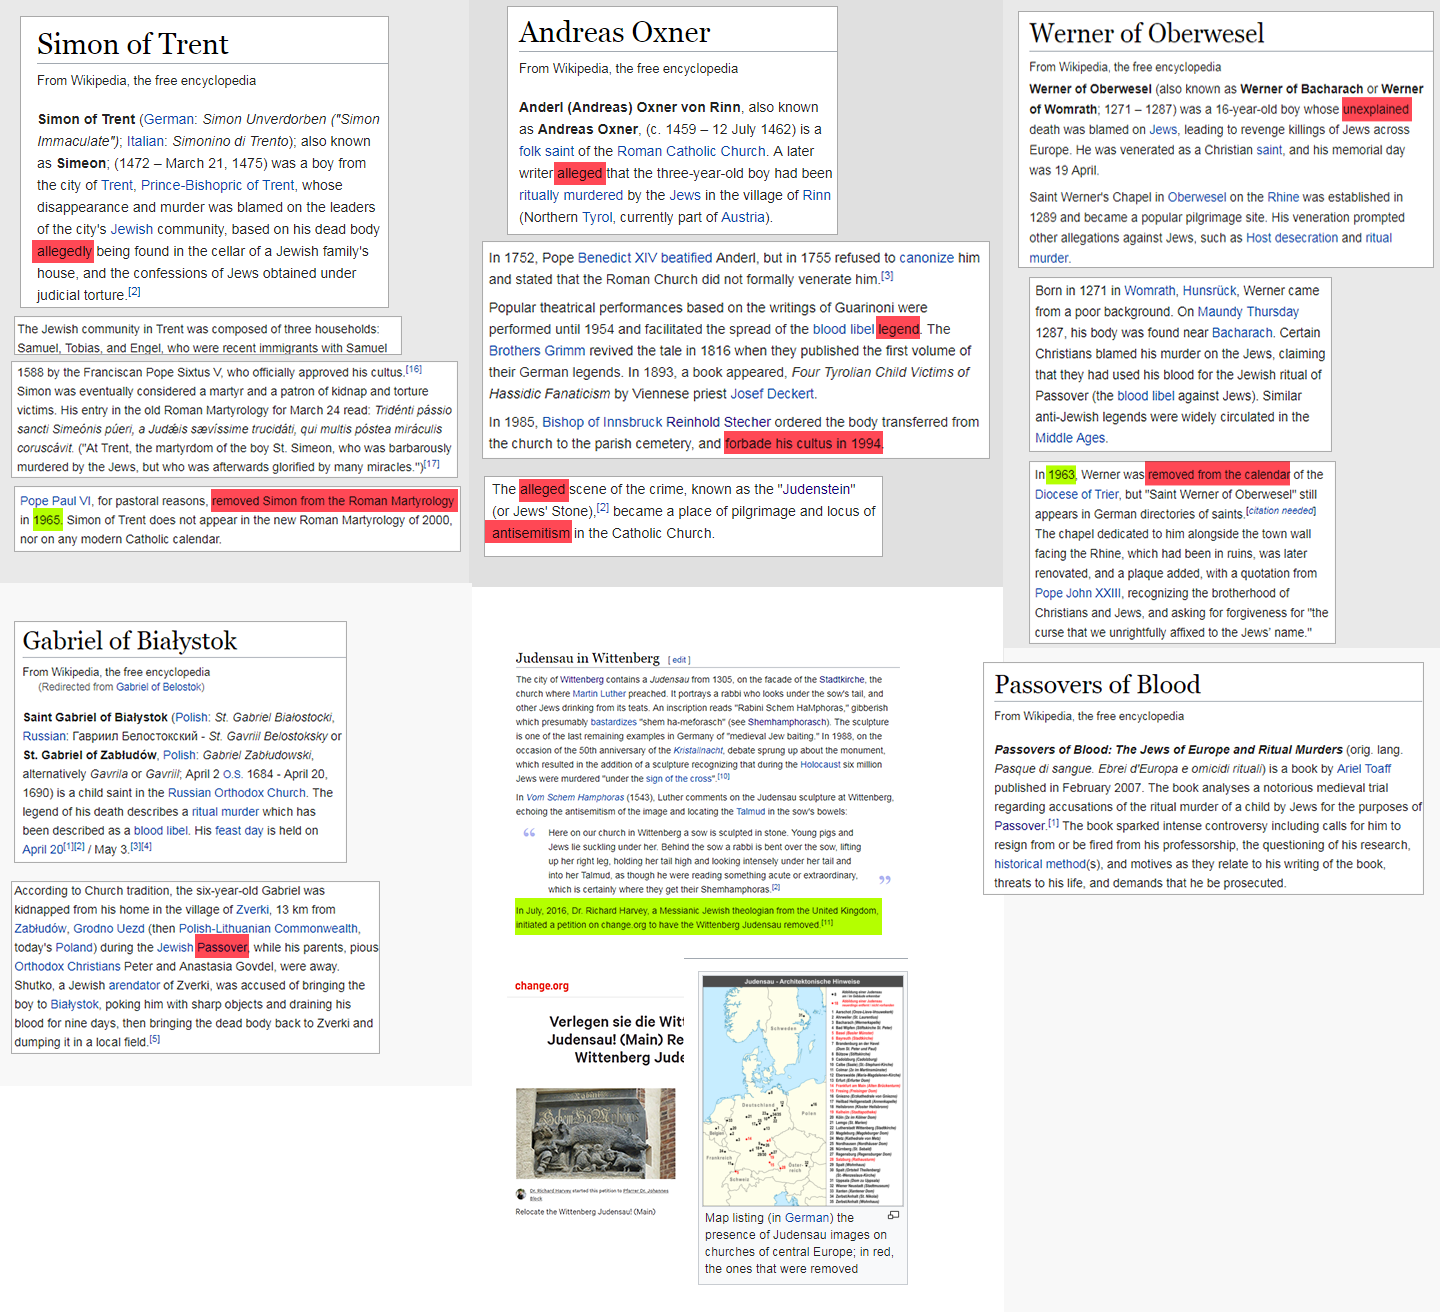Click the historical method link
Viewport: 1440px width, 1312px height.
pyautogui.click(x=1040, y=864)
